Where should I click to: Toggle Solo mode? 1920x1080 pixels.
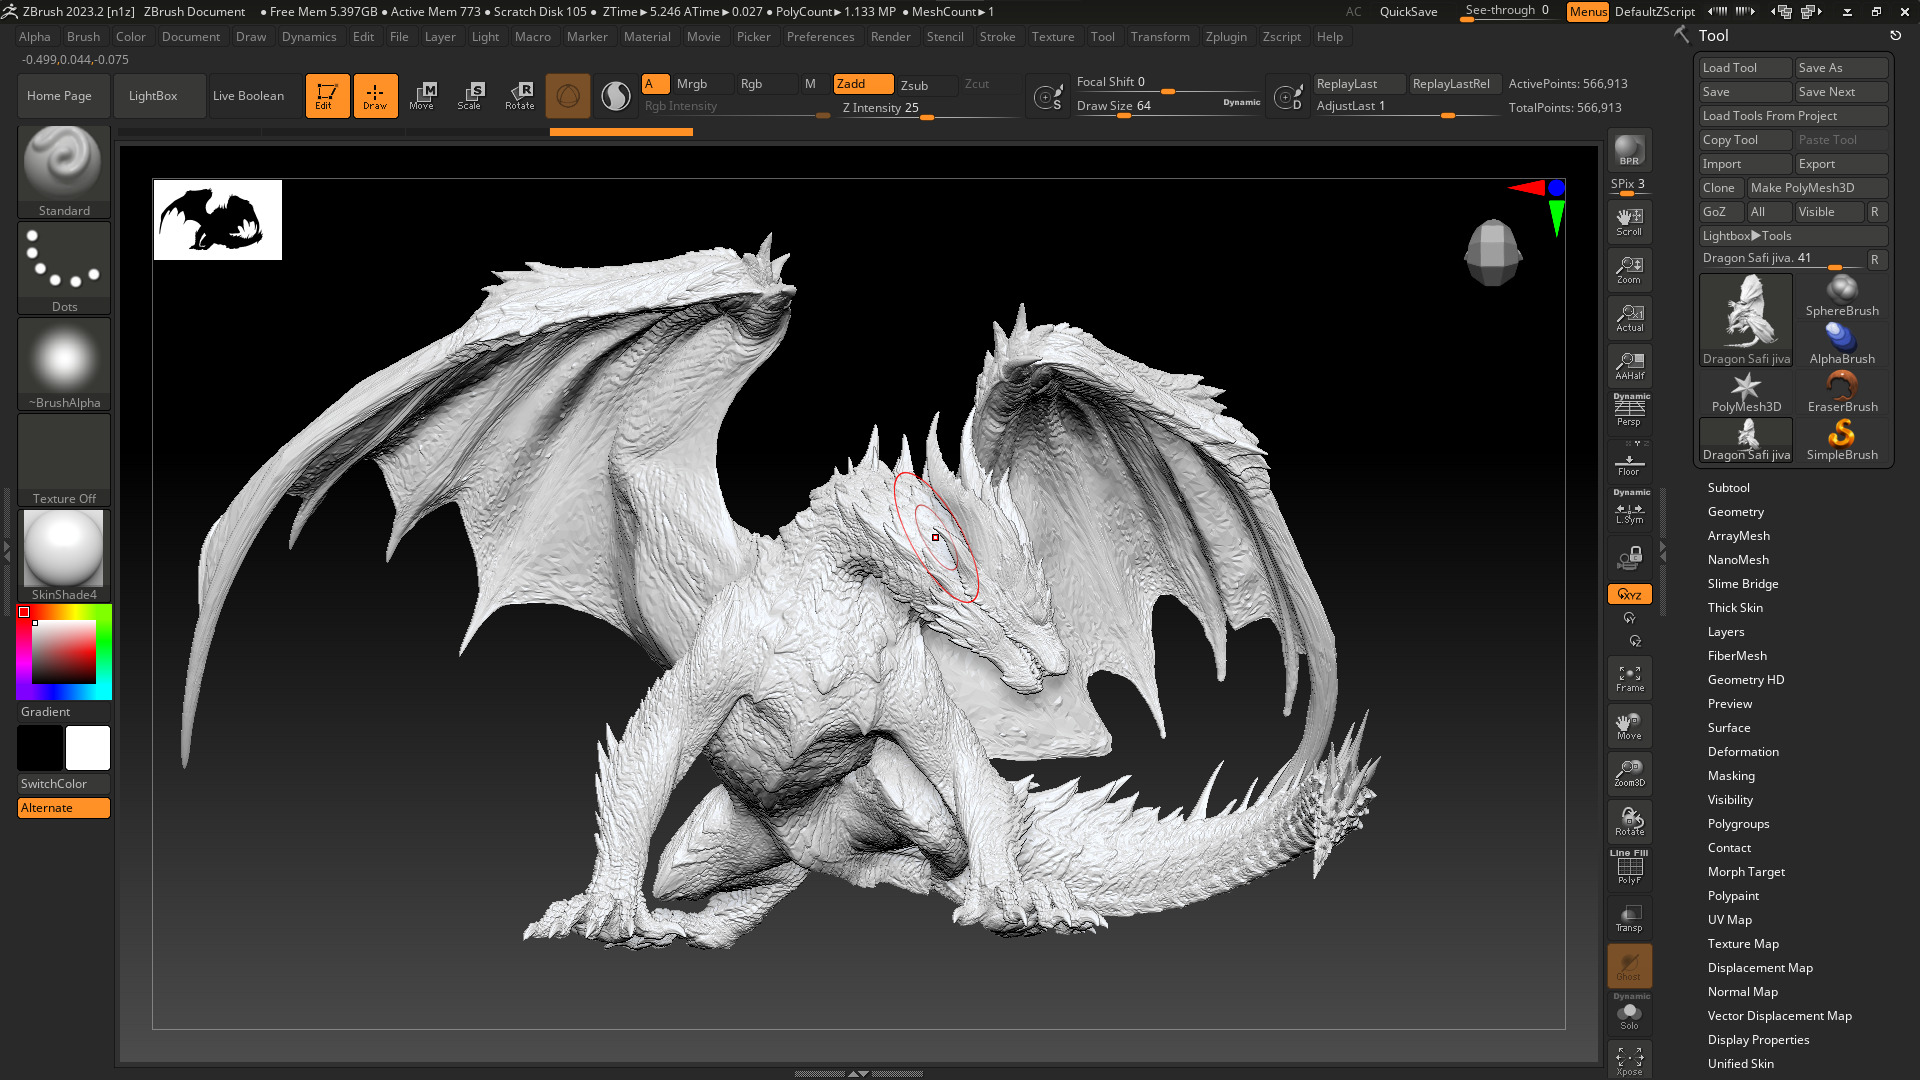pos(1629,1014)
